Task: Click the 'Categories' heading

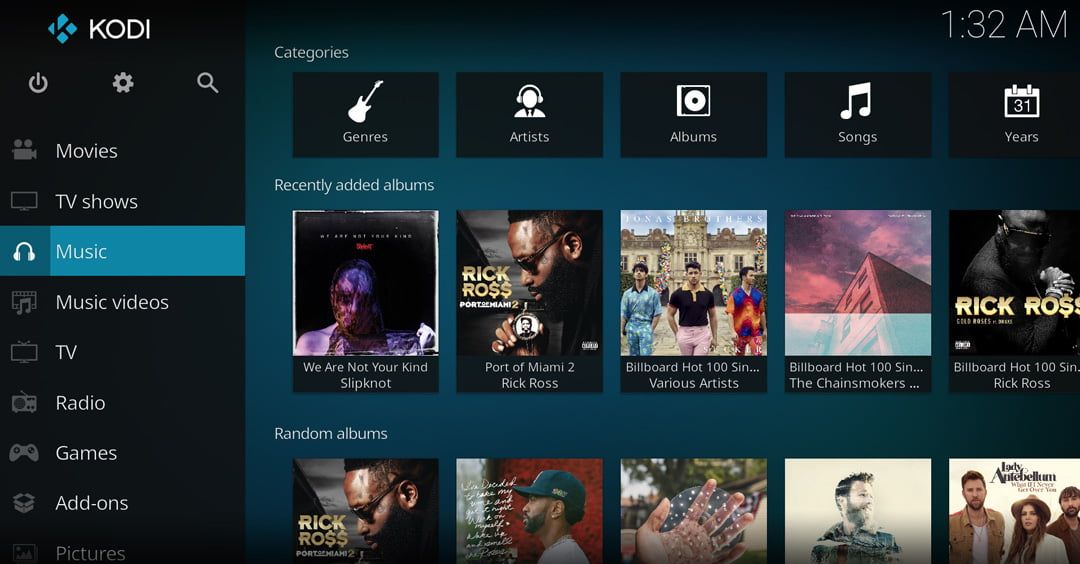Action: [x=311, y=52]
